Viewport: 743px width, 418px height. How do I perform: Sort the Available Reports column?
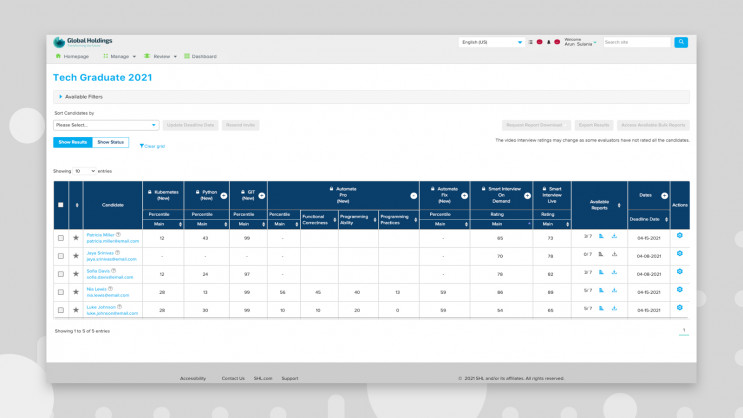point(619,205)
